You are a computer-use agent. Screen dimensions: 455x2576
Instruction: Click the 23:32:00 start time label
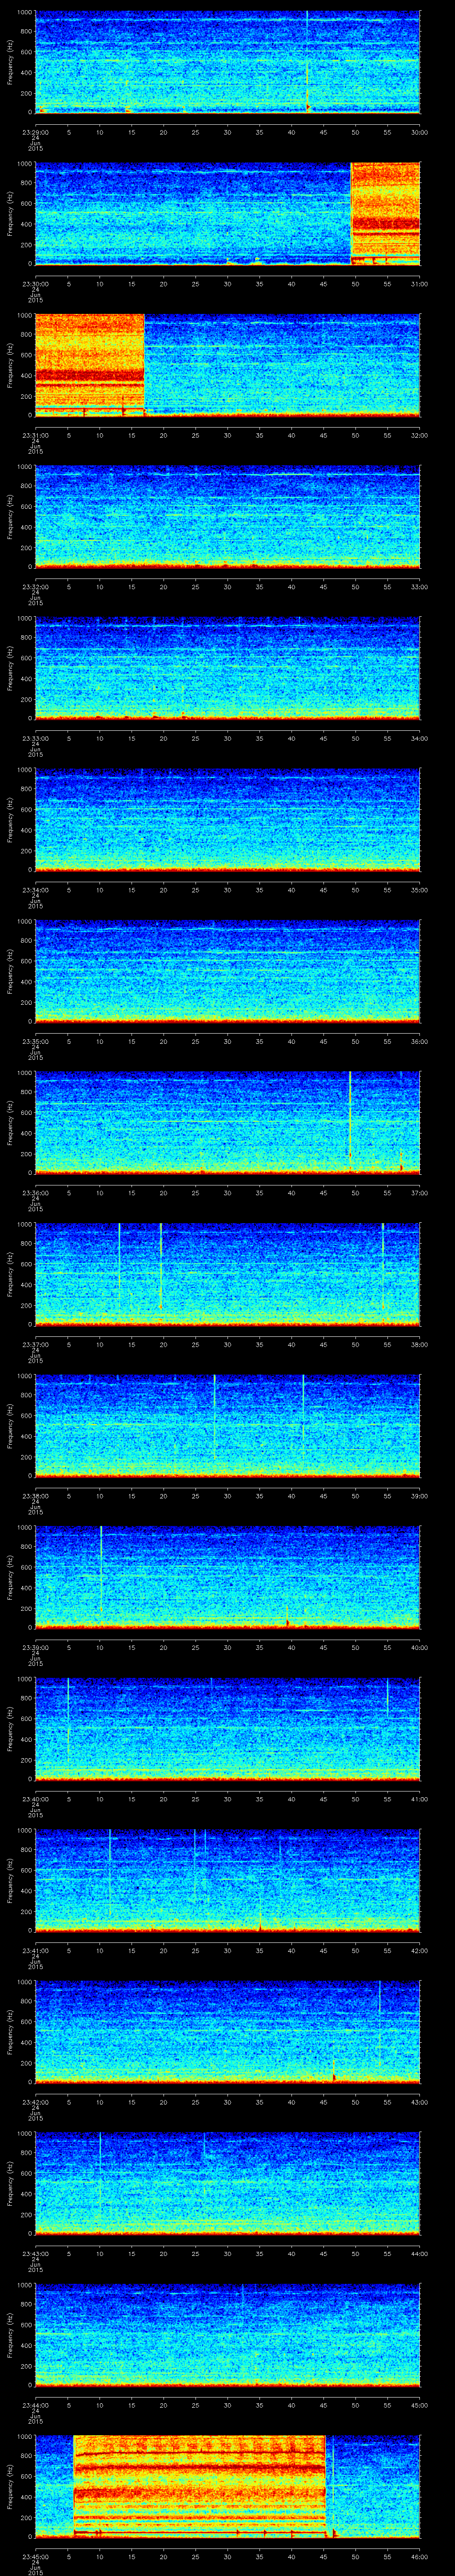click(x=35, y=587)
